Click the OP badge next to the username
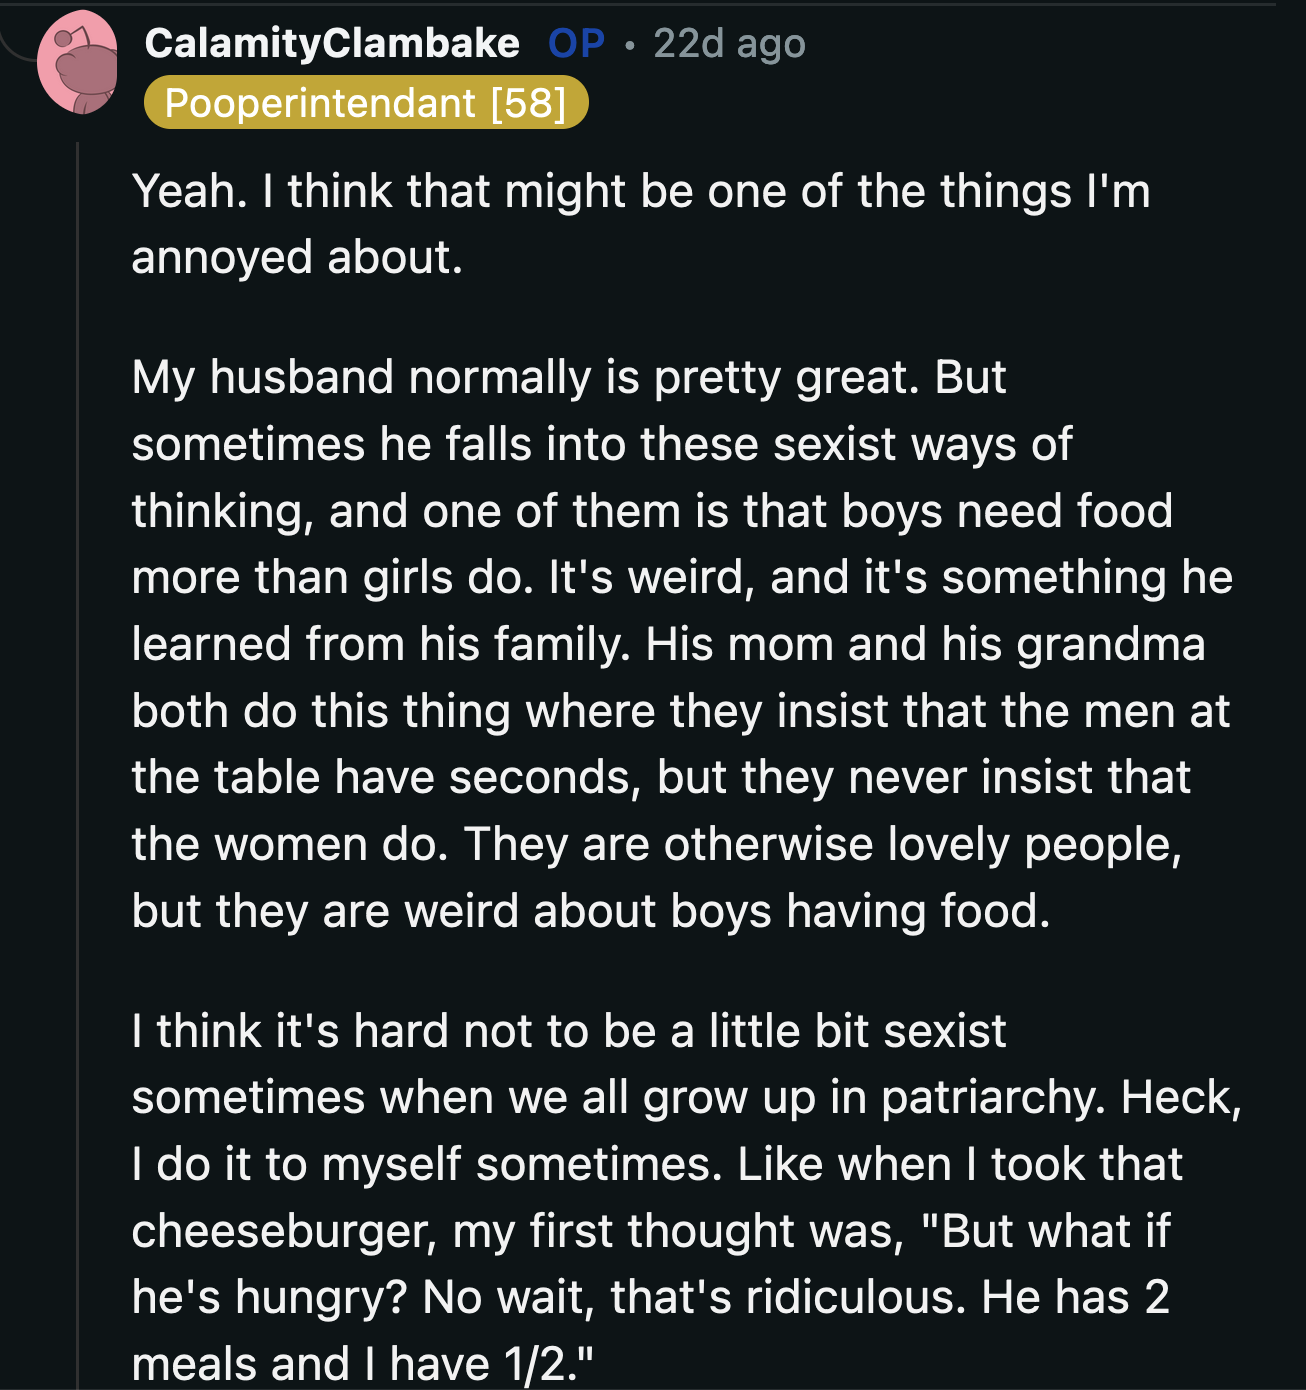Image resolution: width=1306 pixels, height=1390 pixels. pos(575,42)
